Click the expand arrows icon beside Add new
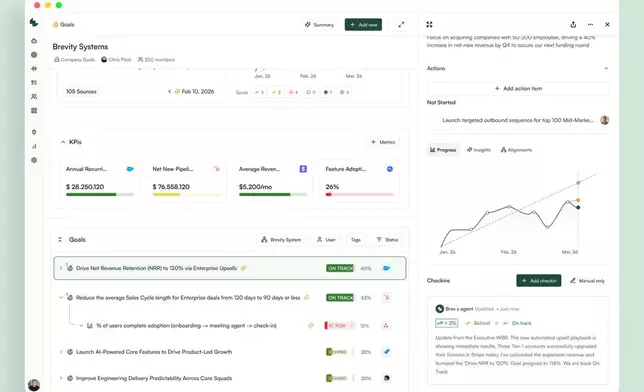 tap(401, 25)
